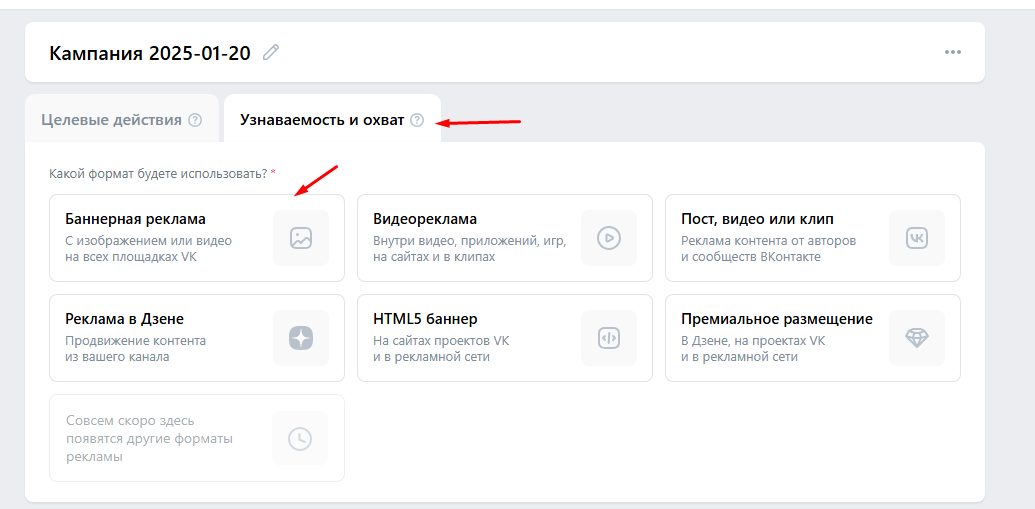Click text Продвижение контента из вашего канала

click(135, 349)
